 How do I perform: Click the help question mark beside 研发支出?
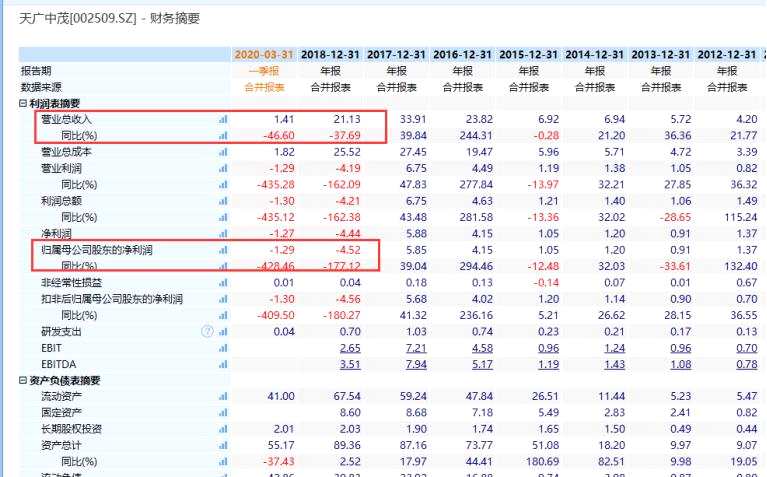click(x=207, y=332)
